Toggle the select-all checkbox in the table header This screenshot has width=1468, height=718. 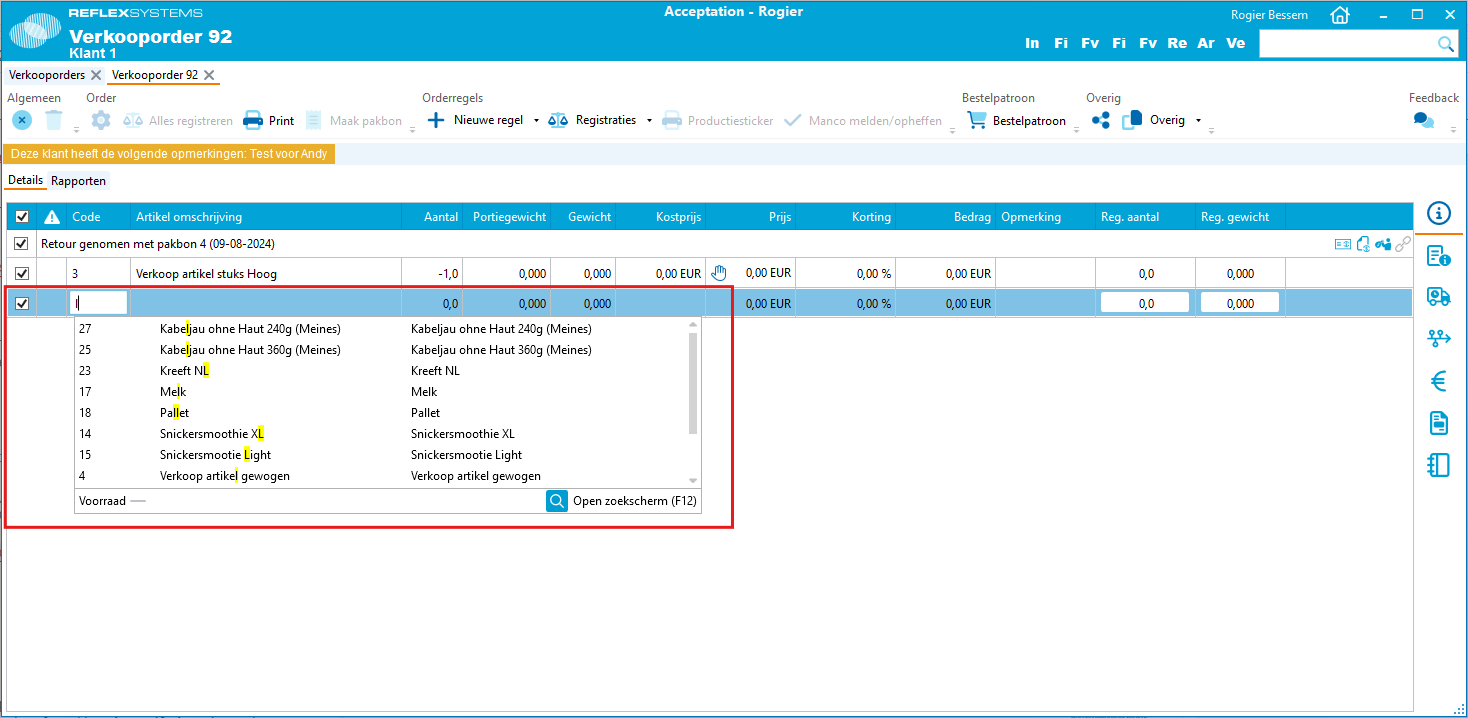[22, 217]
